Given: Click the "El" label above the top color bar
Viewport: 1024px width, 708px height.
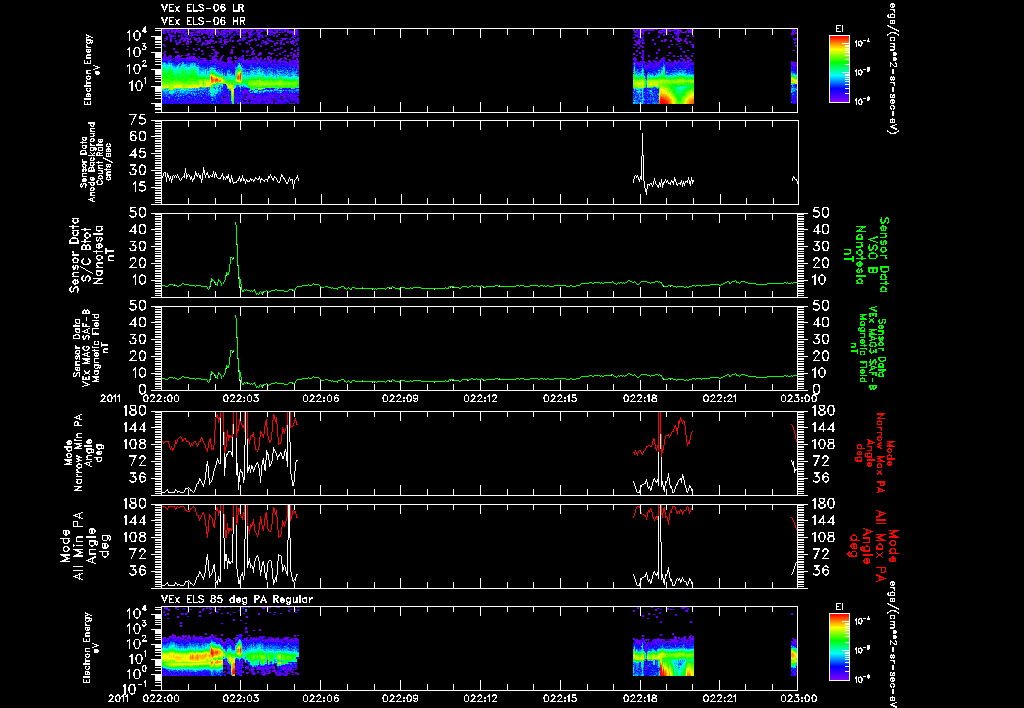Looking at the screenshot, I should [x=839, y=29].
